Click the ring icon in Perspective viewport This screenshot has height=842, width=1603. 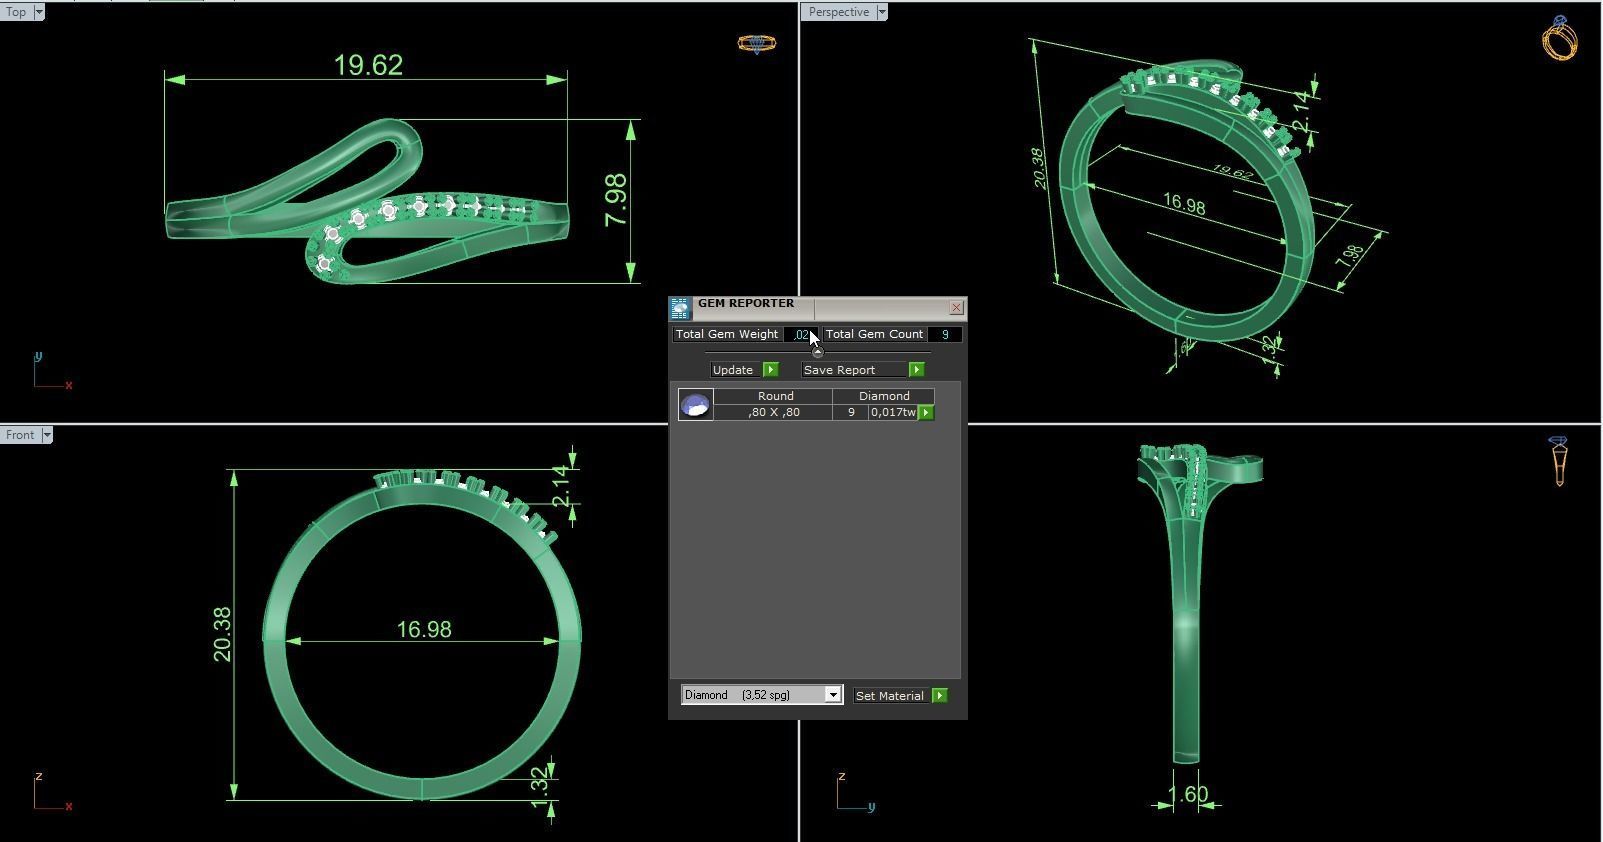[x=1560, y=38]
